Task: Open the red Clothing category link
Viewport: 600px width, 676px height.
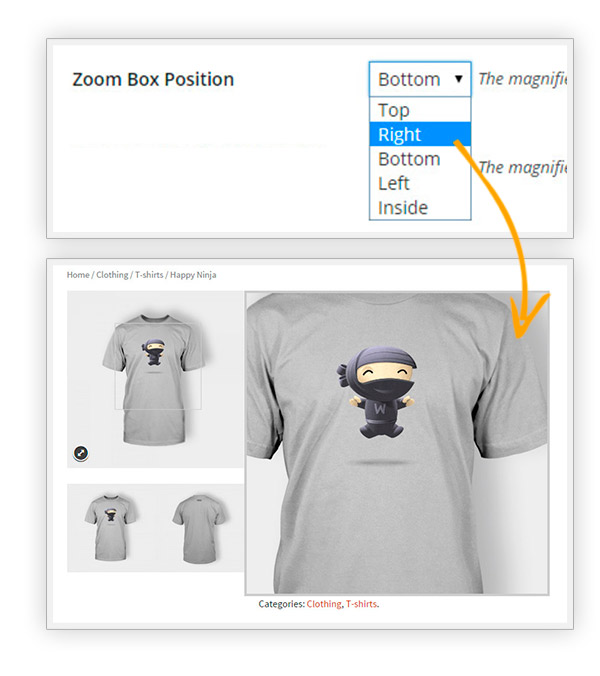Action: tap(324, 604)
